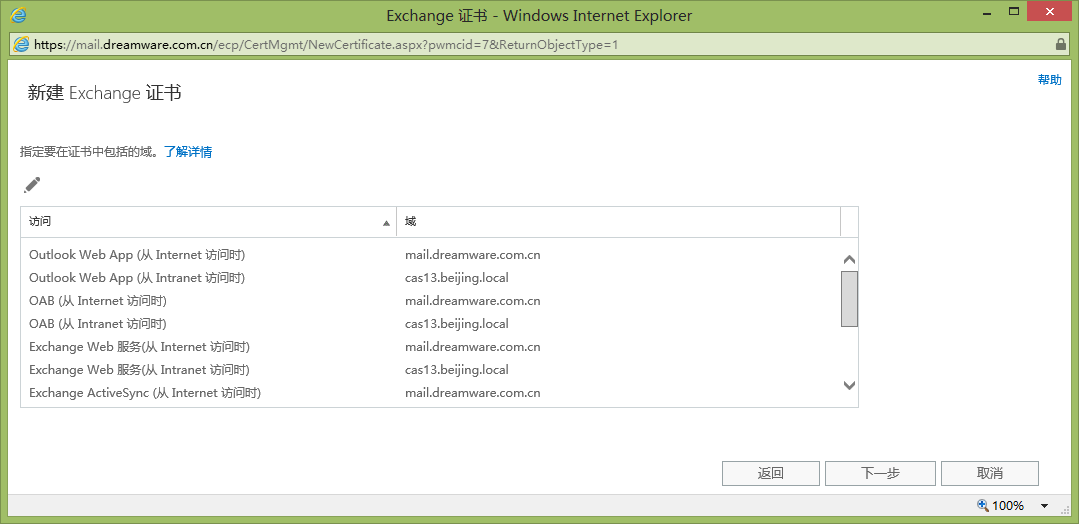Open the 了解详情 learn more link
1079x524 pixels.
(188, 152)
